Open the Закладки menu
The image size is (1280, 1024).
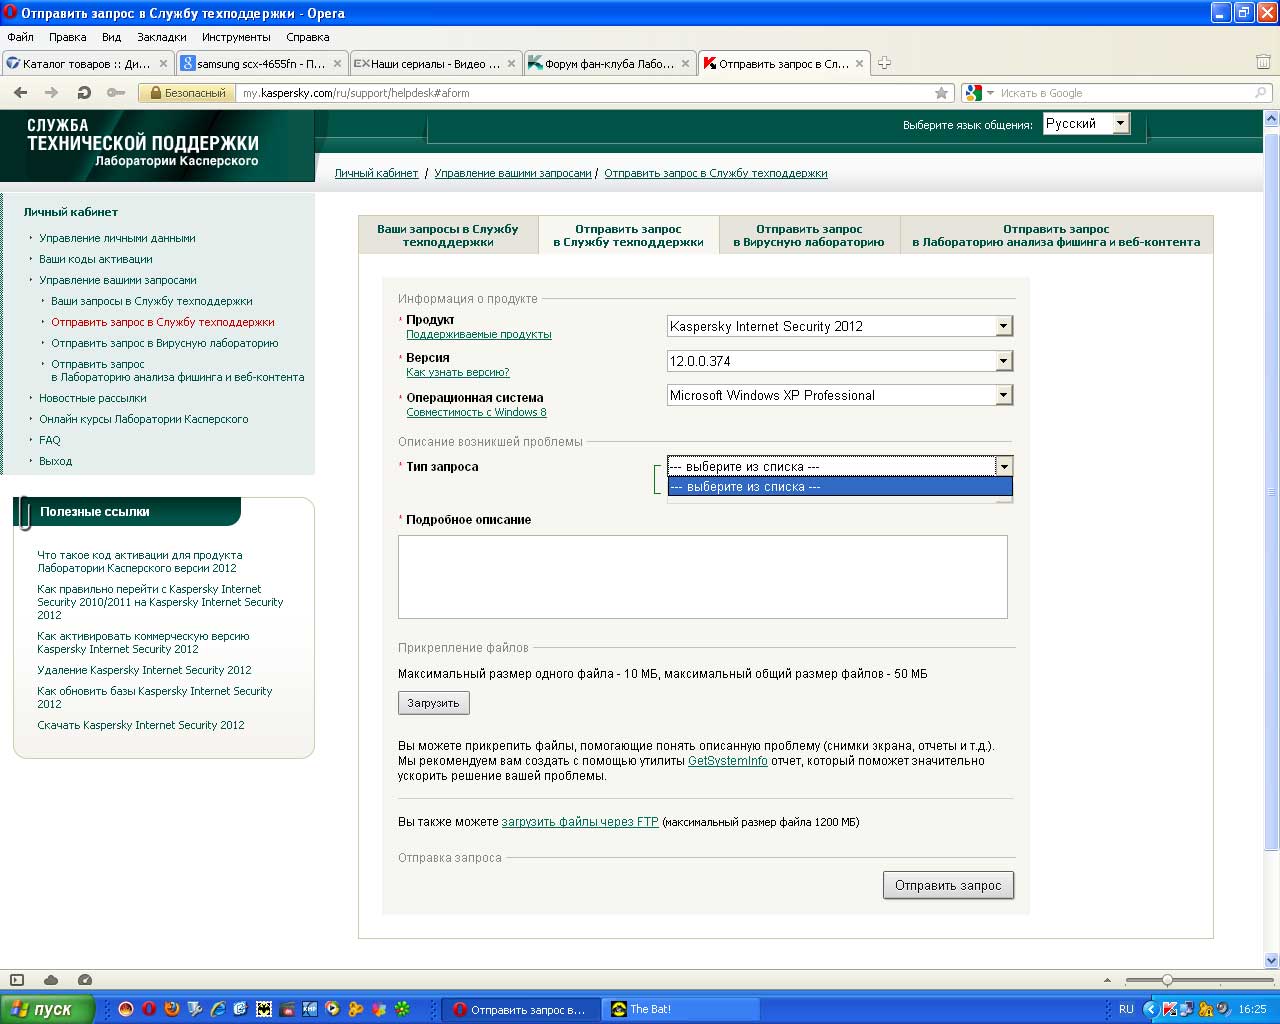tap(162, 37)
